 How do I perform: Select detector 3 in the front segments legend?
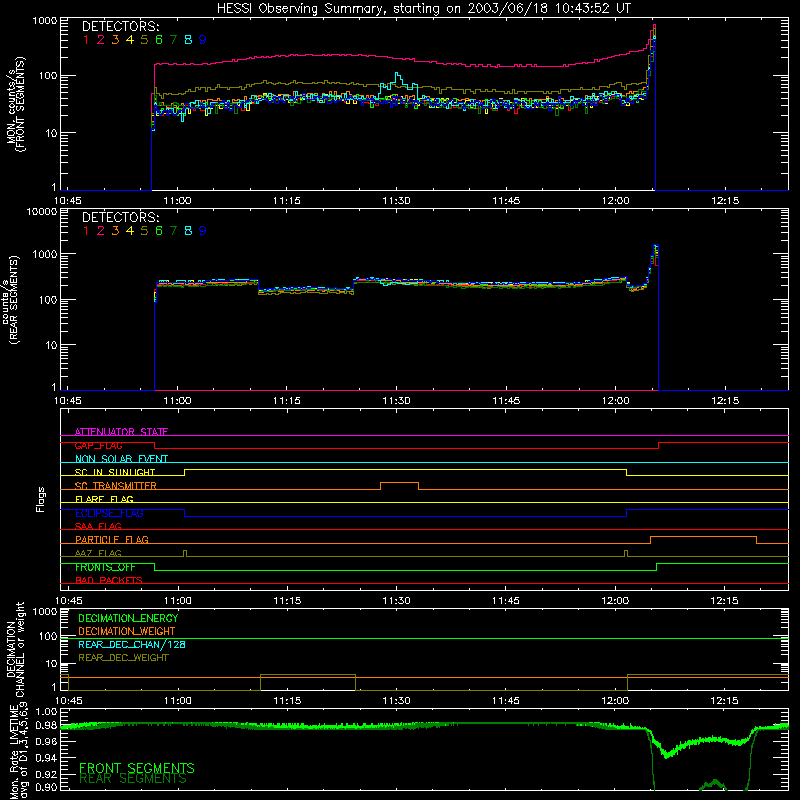click(115, 39)
